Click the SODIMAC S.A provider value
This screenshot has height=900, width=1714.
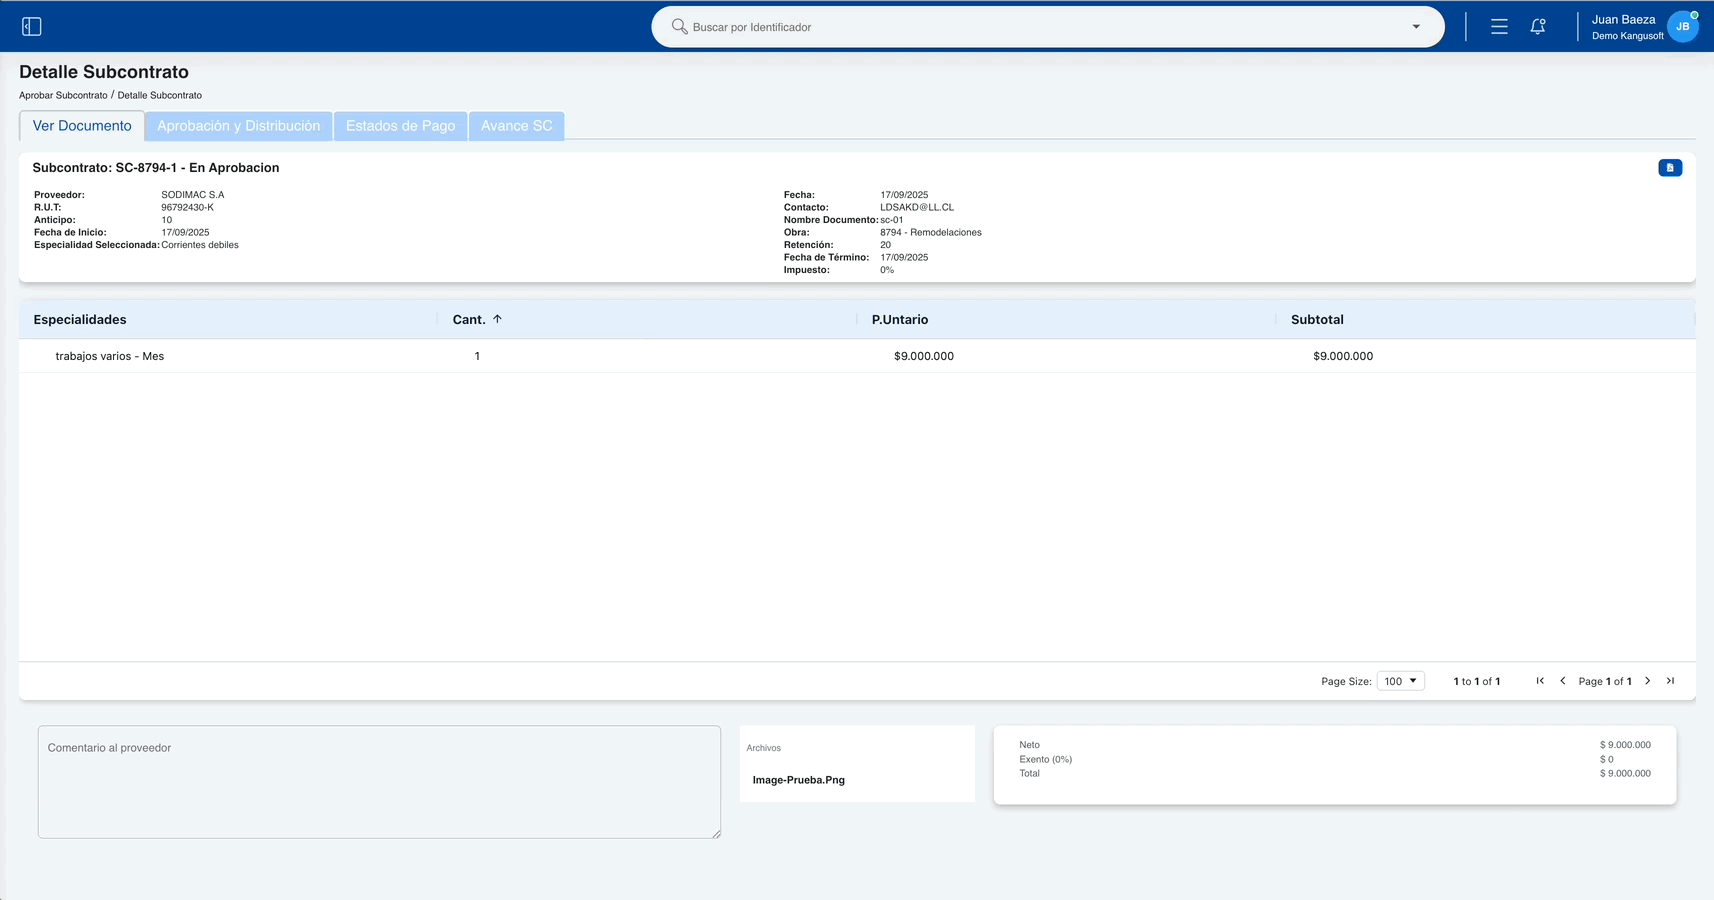193,195
